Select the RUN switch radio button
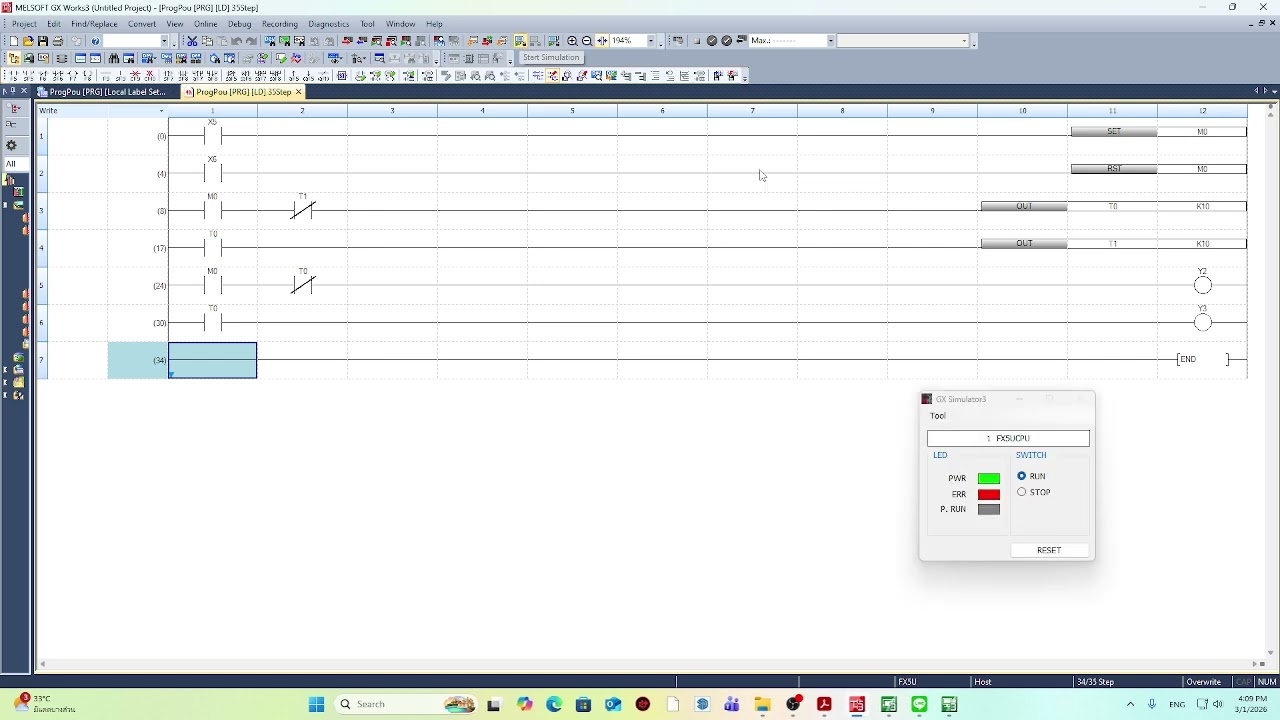 coord(1022,476)
